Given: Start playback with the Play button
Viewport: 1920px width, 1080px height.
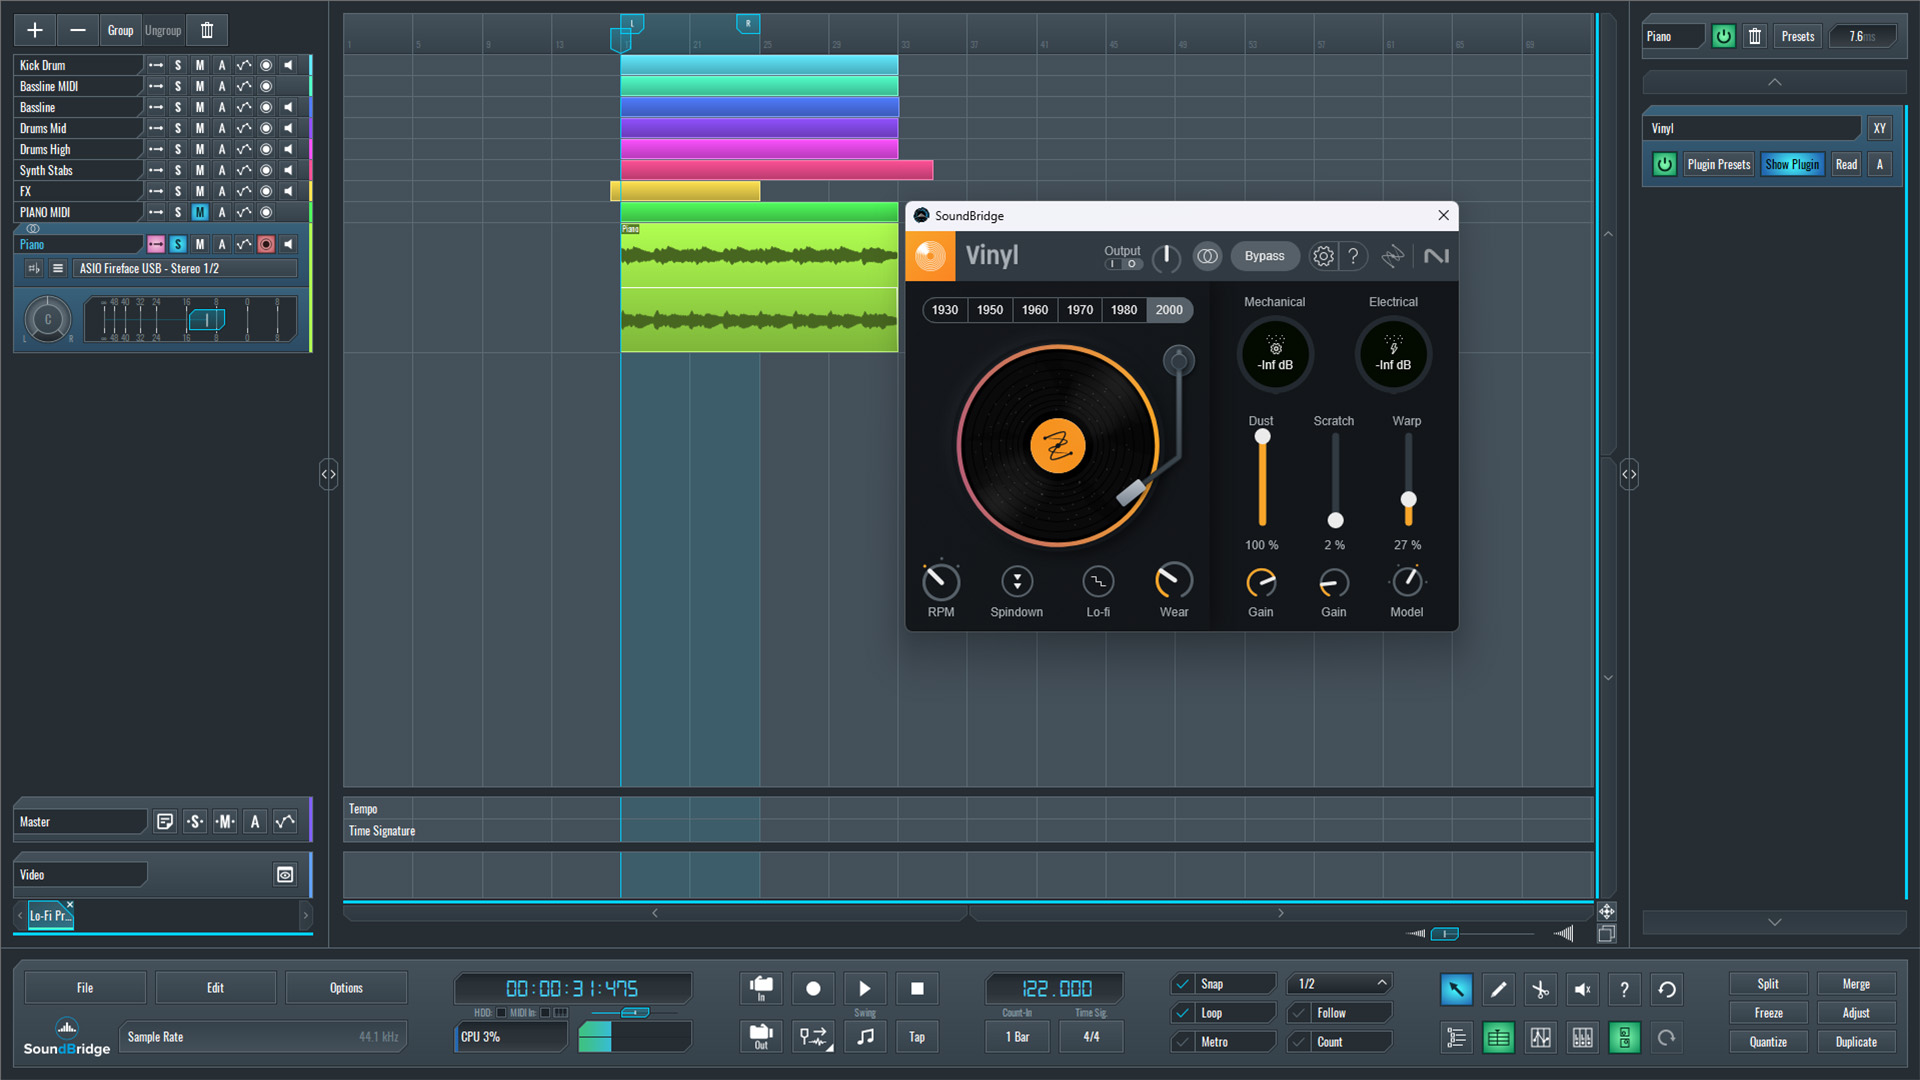Looking at the screenshot, I should [x=865, y=989].
